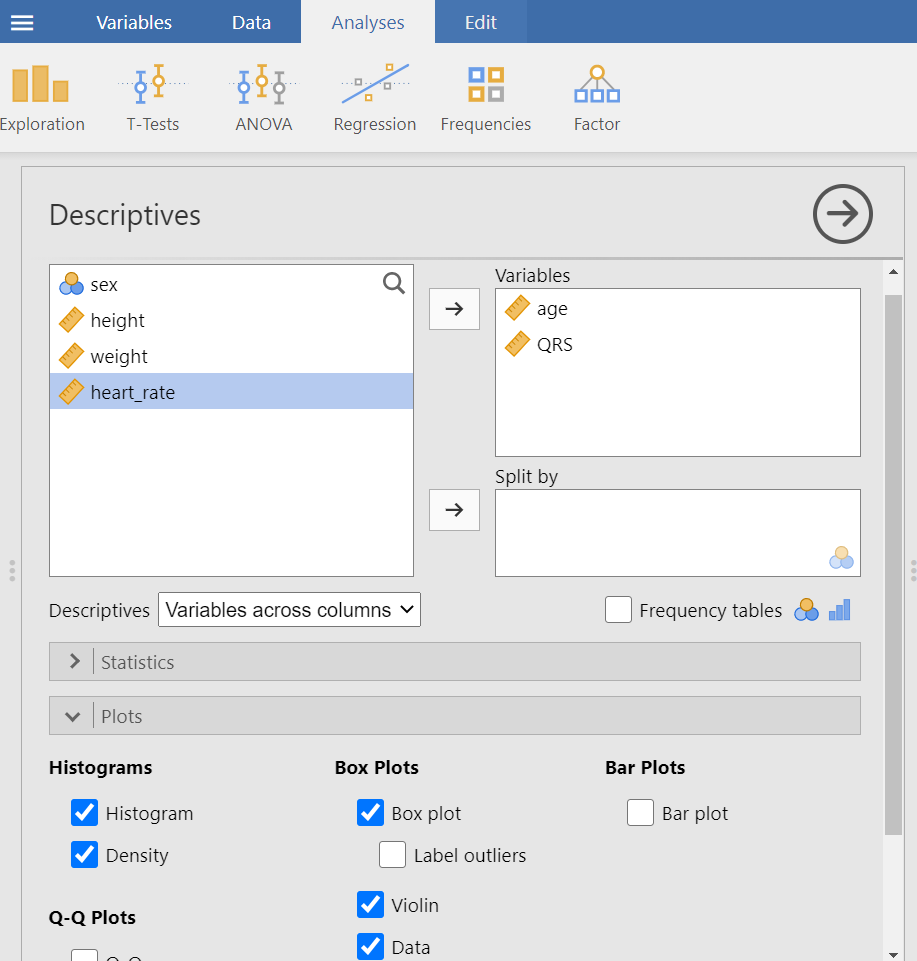Screen dimensions: 917x961
Task: Open the T-Tests analysis menu
Action: (x=152, y=98)
